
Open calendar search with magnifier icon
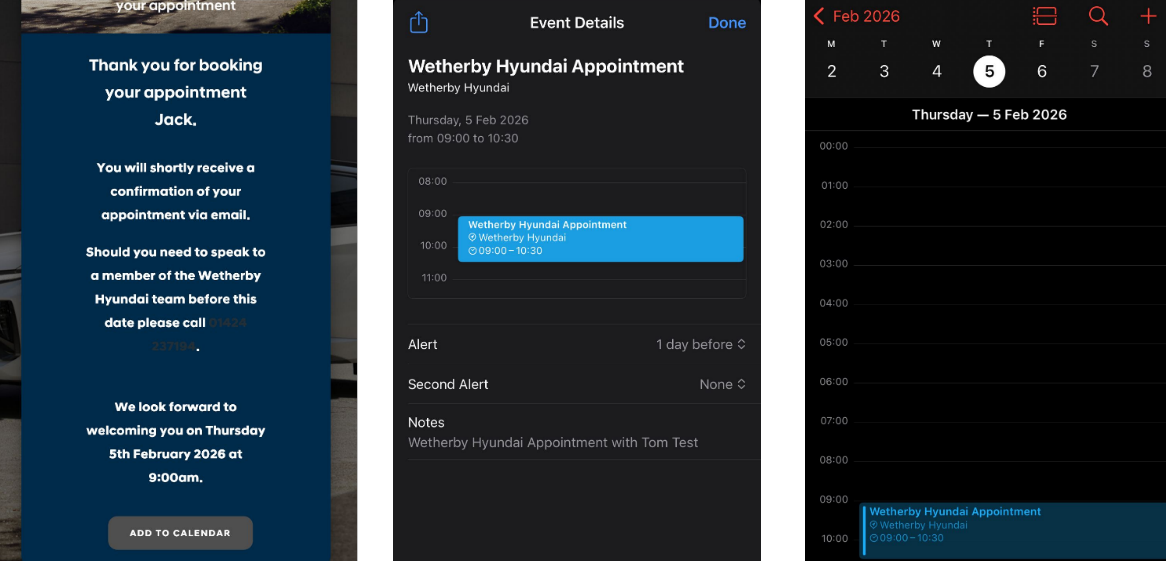(1098, 16)
